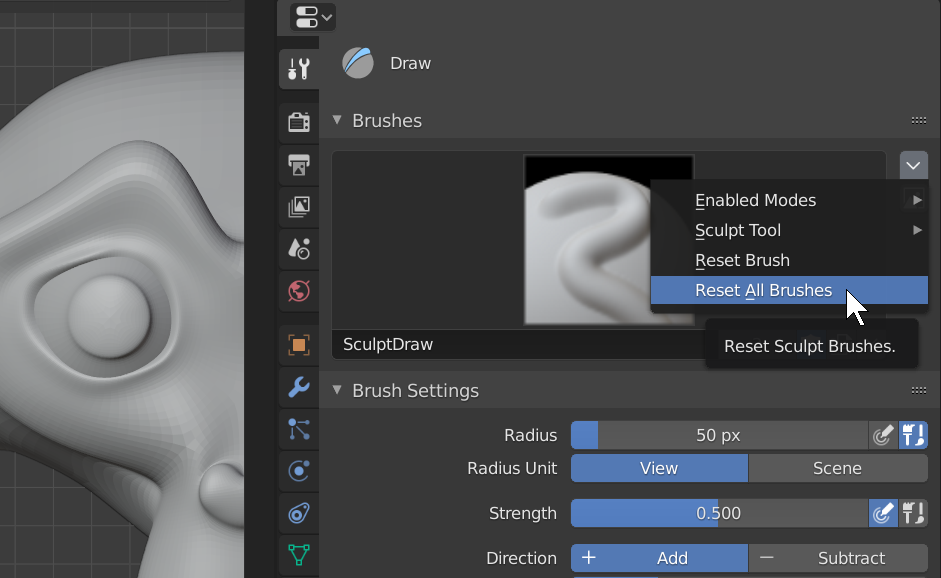The height and width of the screenshot is (578, 941).
Task: Click Reset Brush
Action: point(742,260)
